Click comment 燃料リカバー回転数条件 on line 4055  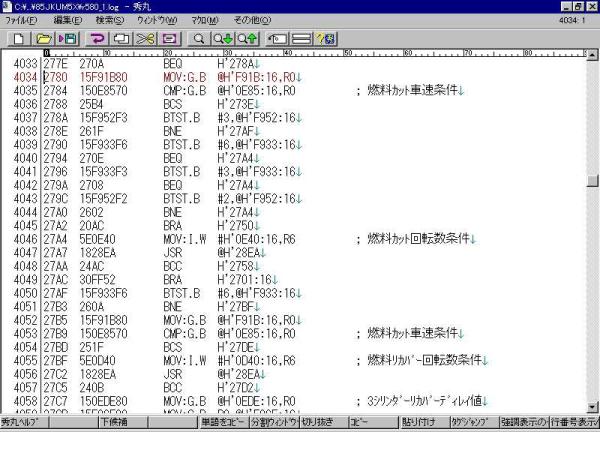[424, 360]
